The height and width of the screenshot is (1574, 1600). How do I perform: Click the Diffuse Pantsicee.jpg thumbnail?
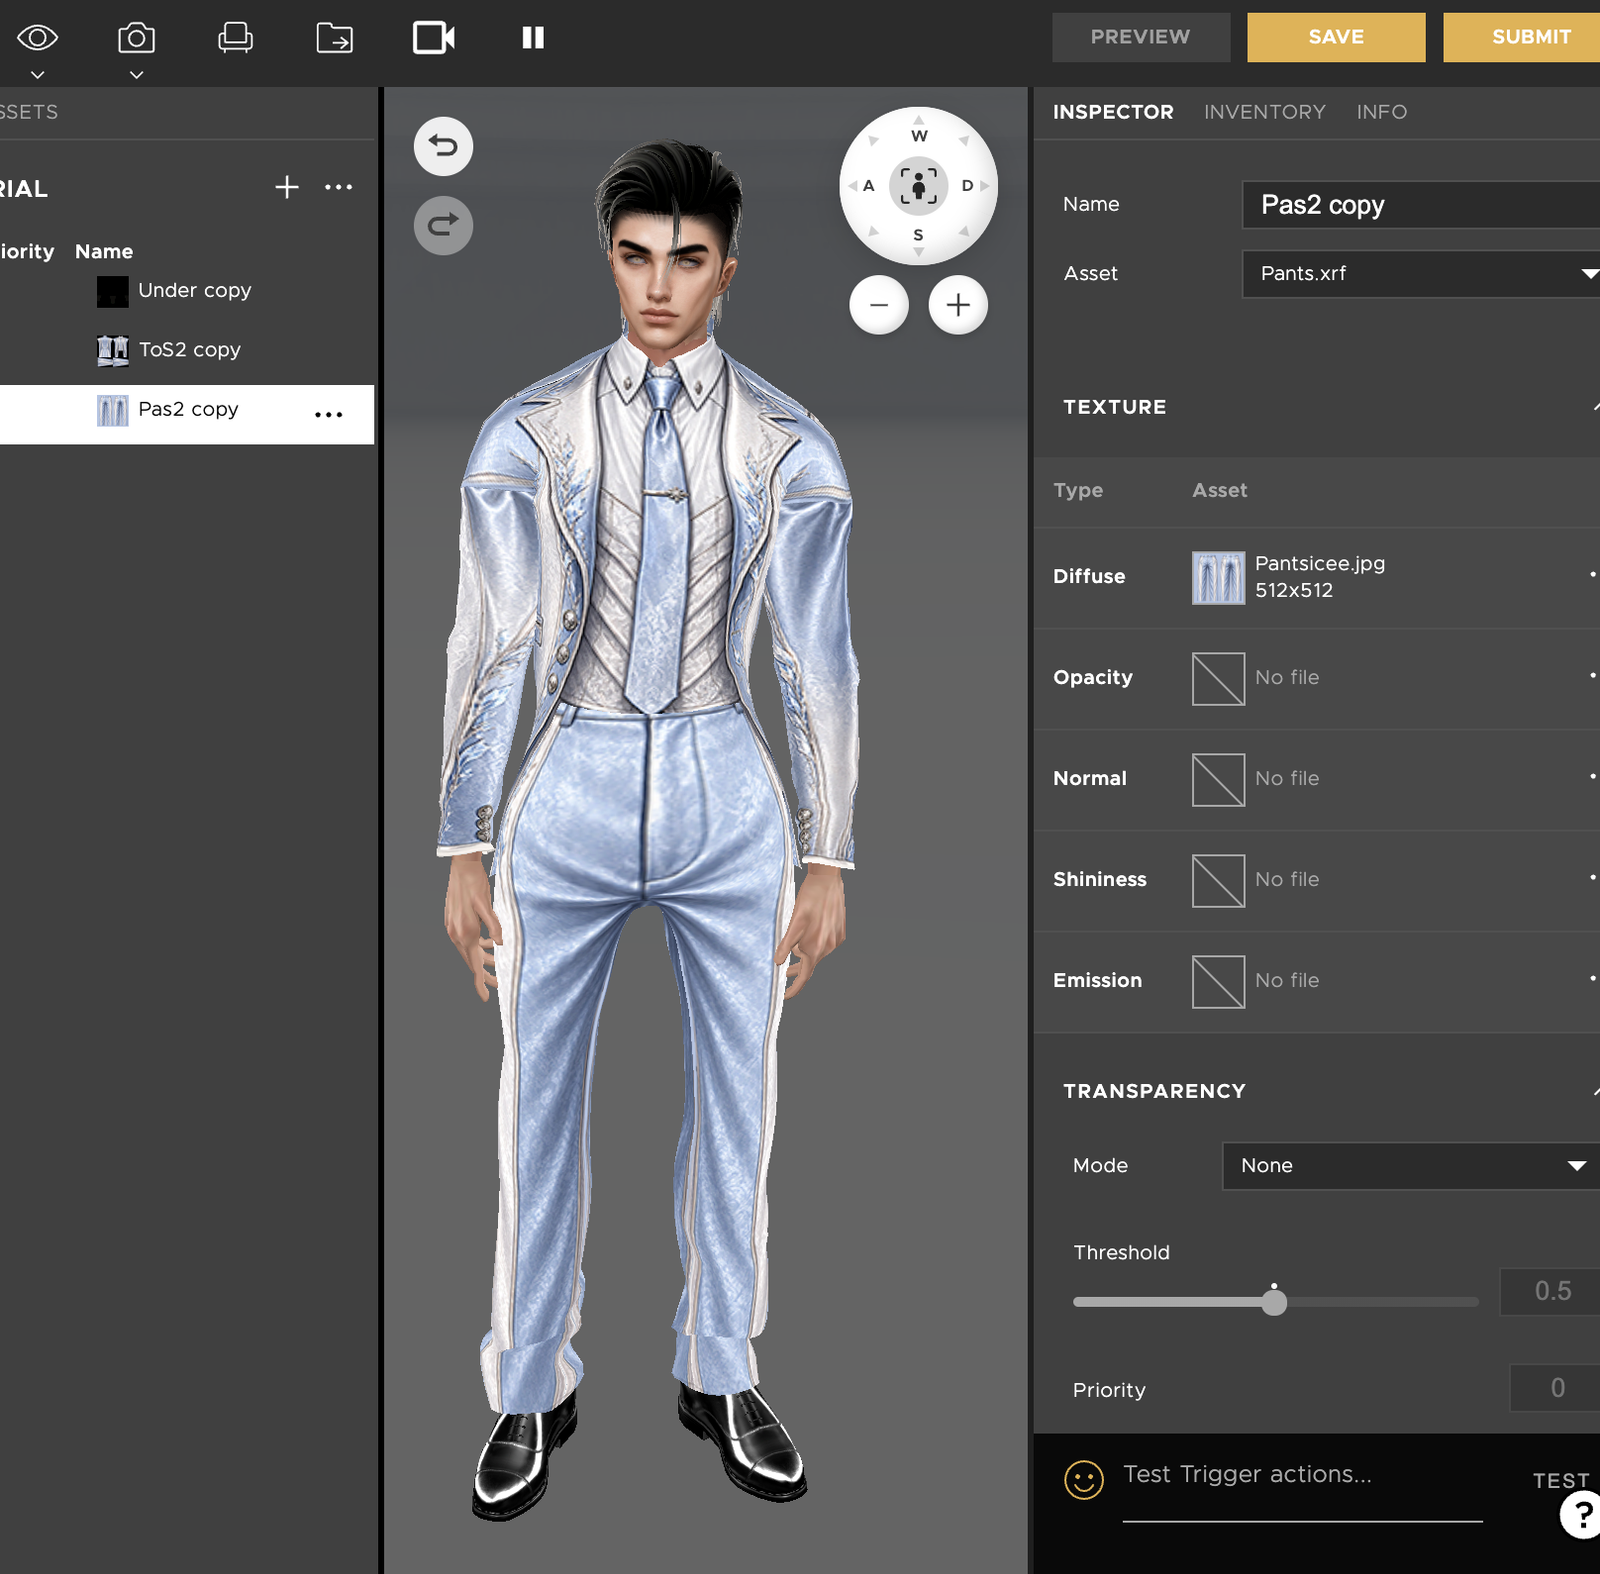click(1218, 578)
